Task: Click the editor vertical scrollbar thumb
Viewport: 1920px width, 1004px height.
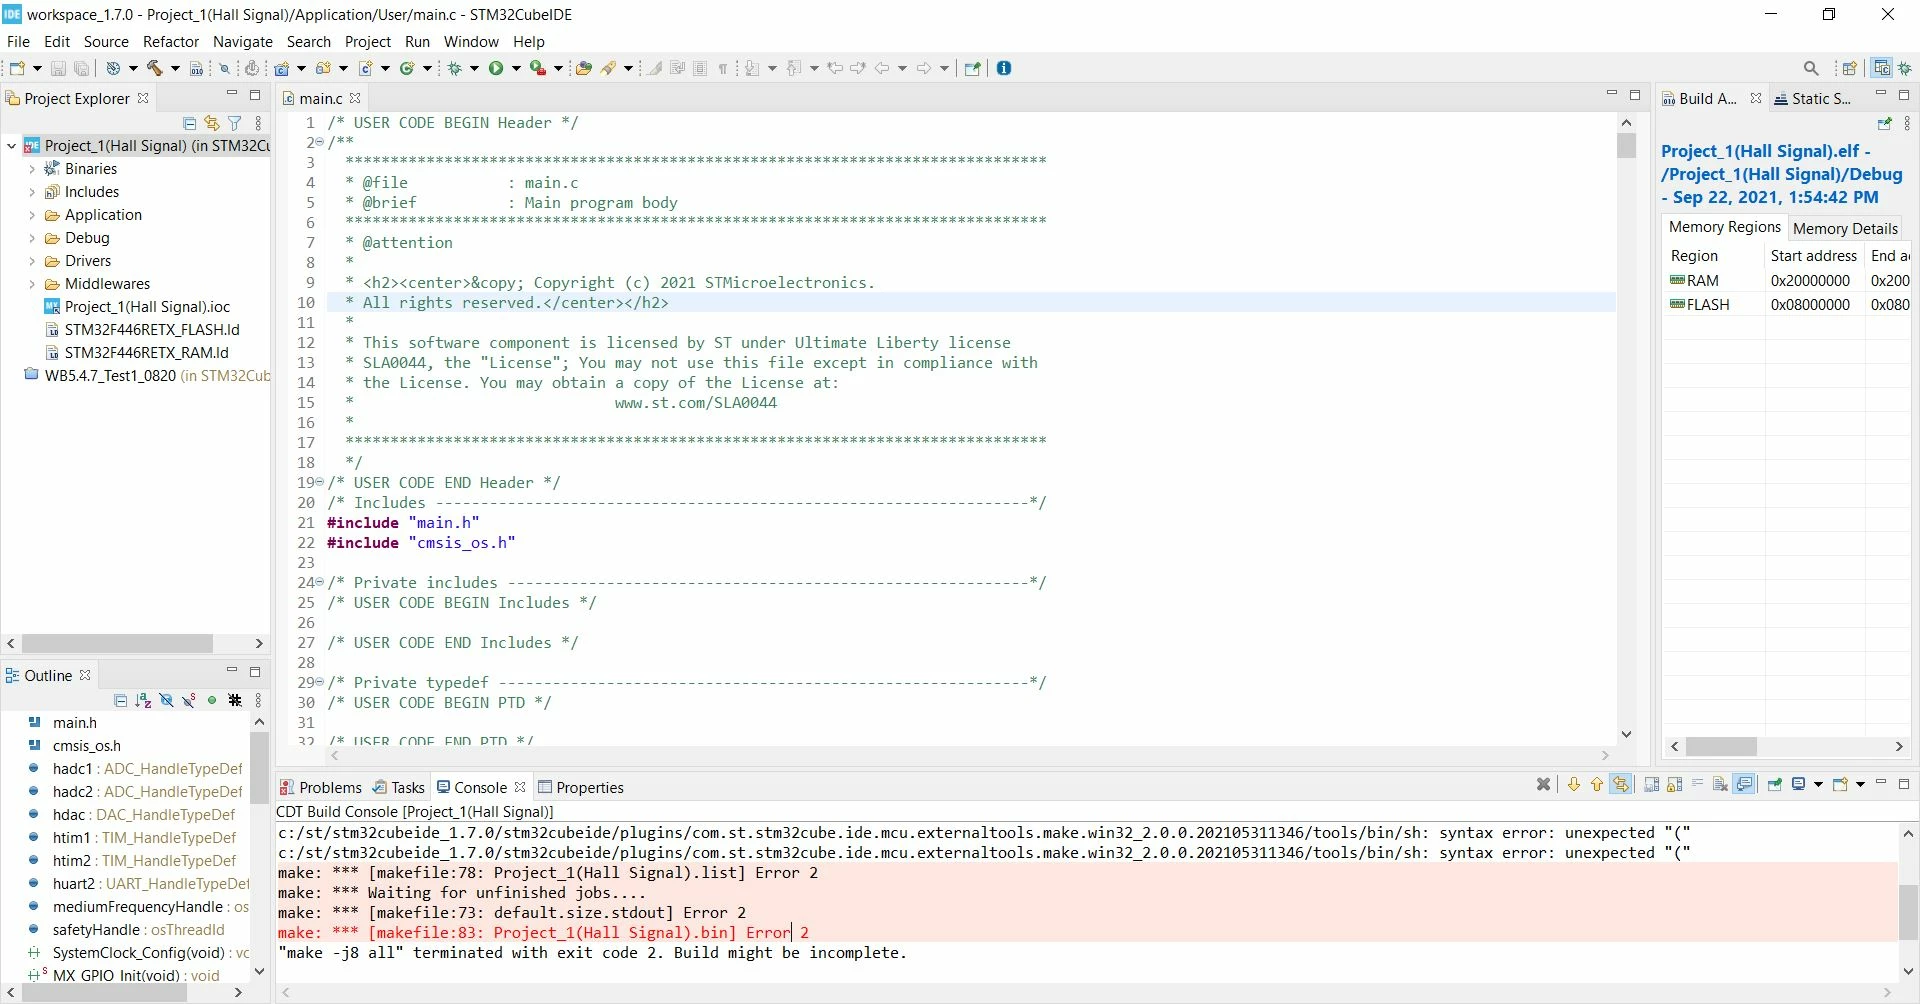Action: click(1626, 146)
